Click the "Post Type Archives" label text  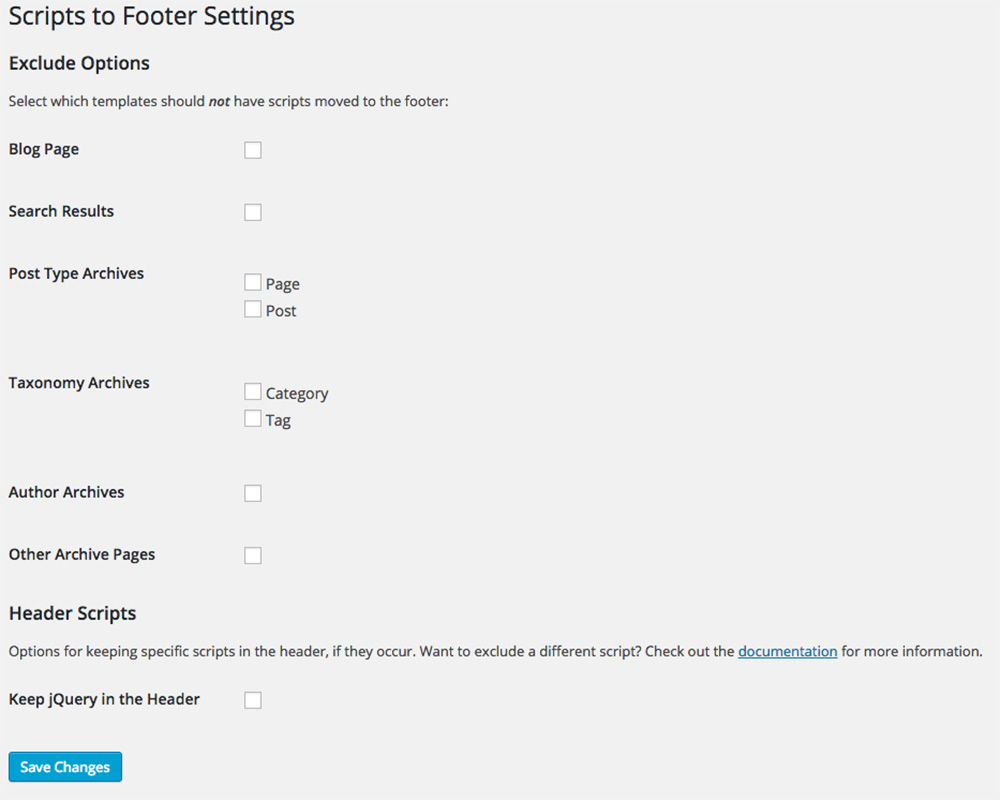tap(76, 273)
